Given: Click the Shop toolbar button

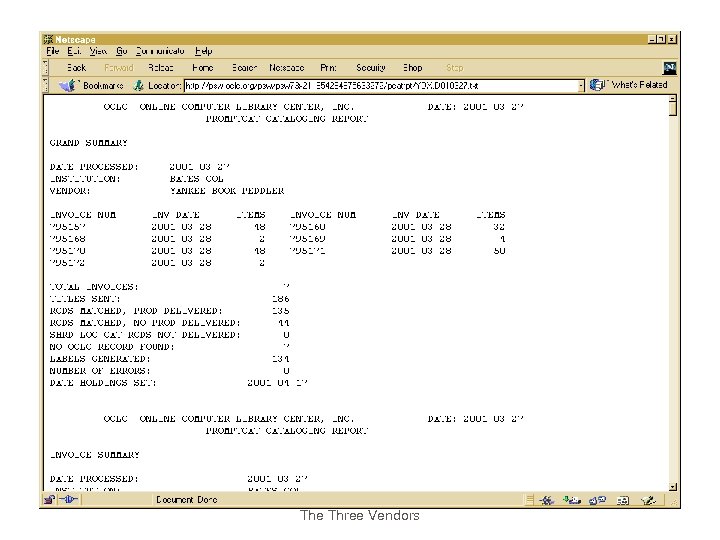Looking at the screenshot, I should (x=412, y=68).
